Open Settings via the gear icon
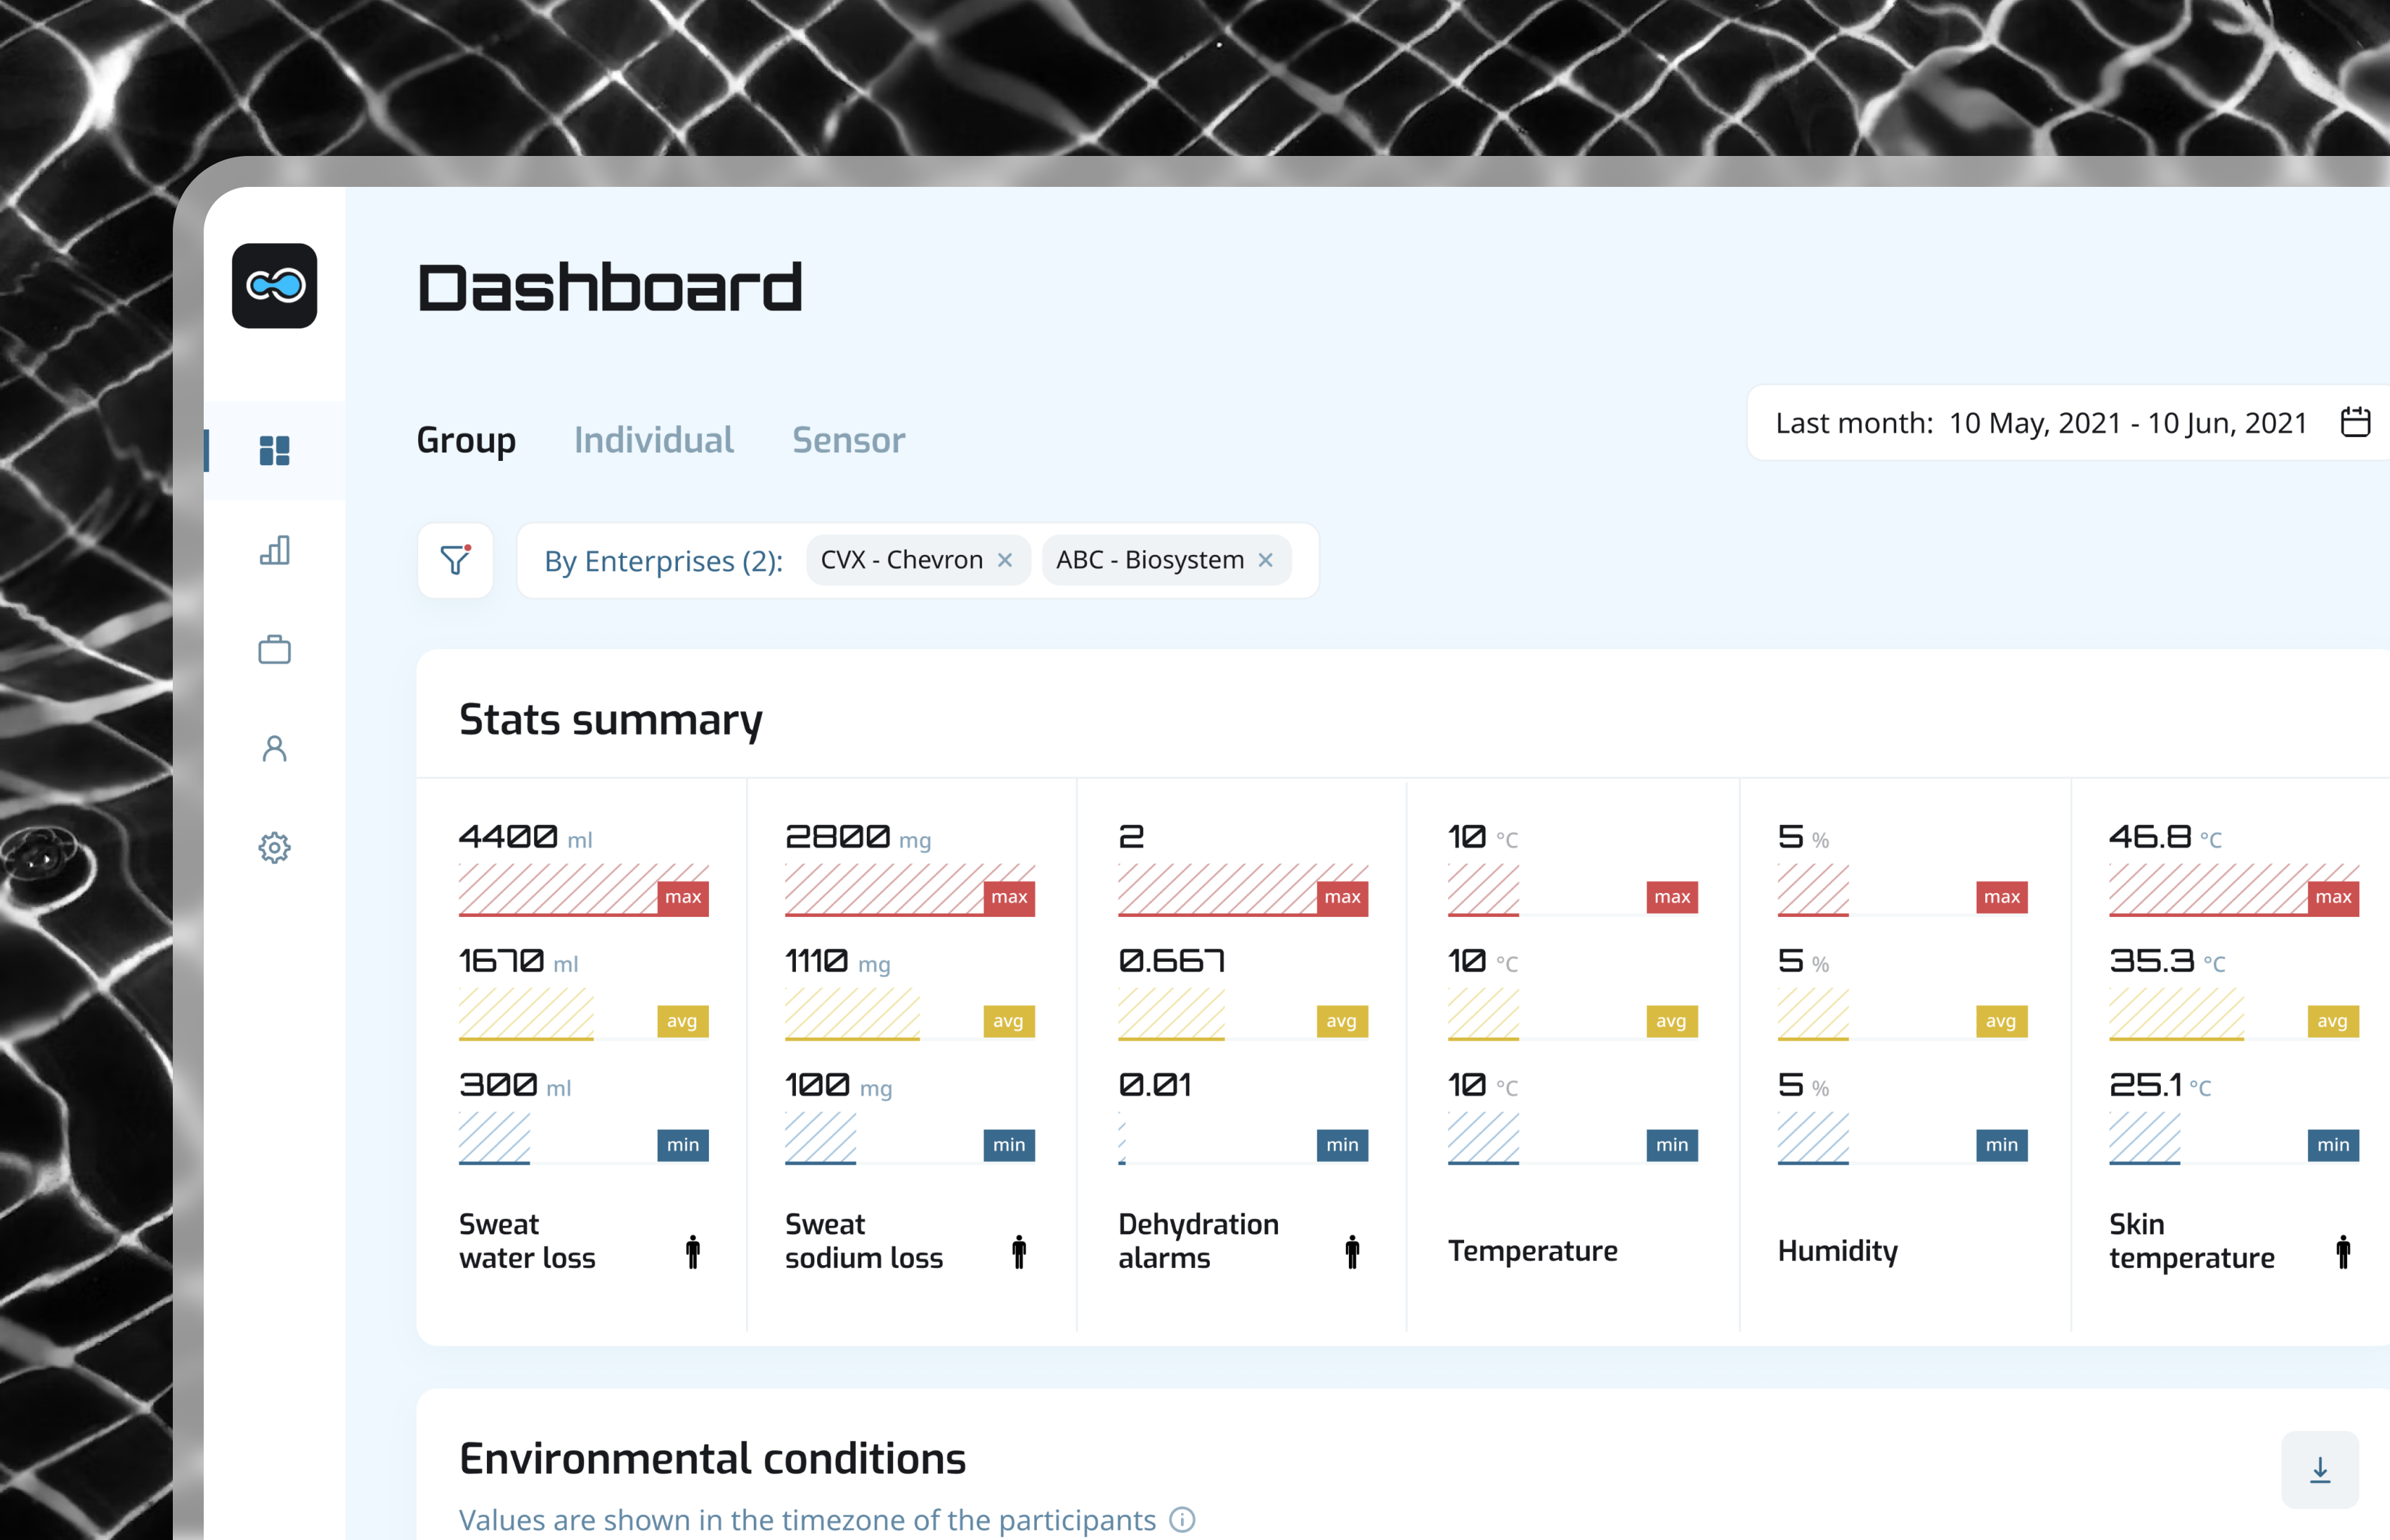Viewport: 2390px width, 1540px height. [x=274, y=846]
